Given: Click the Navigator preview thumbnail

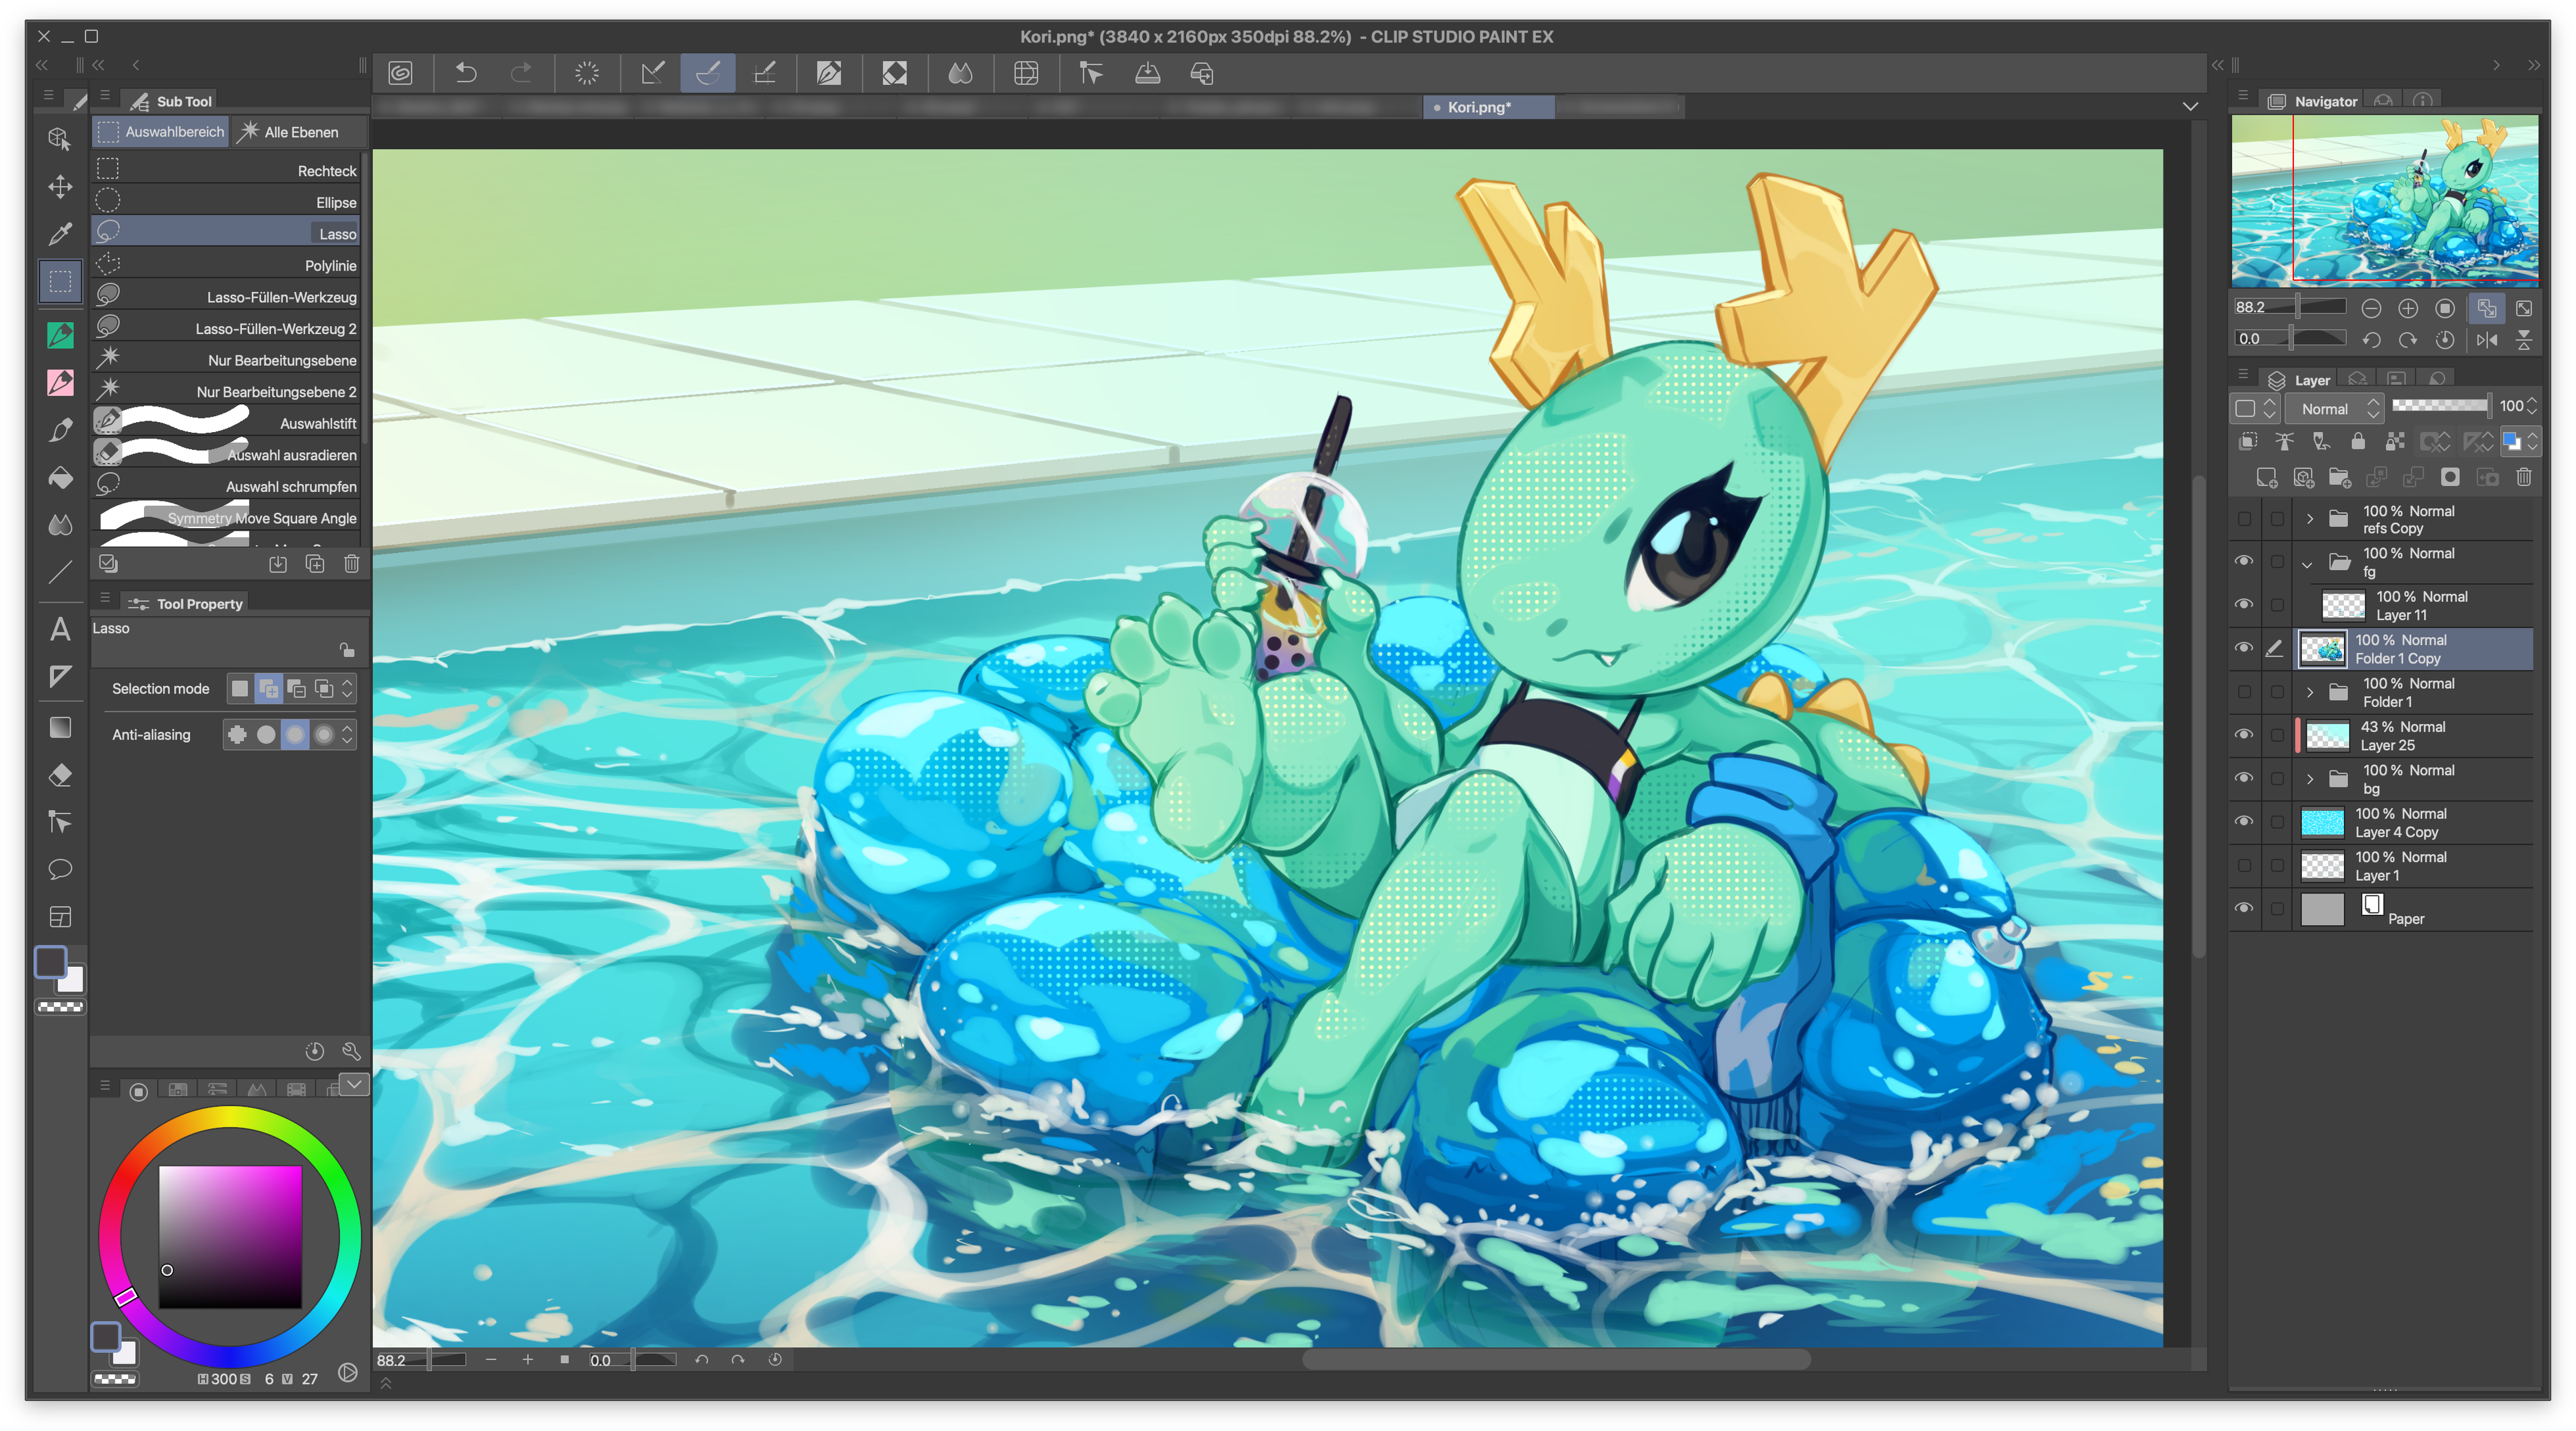Looking at the screenshot, I should click(x=2385, y=200).
